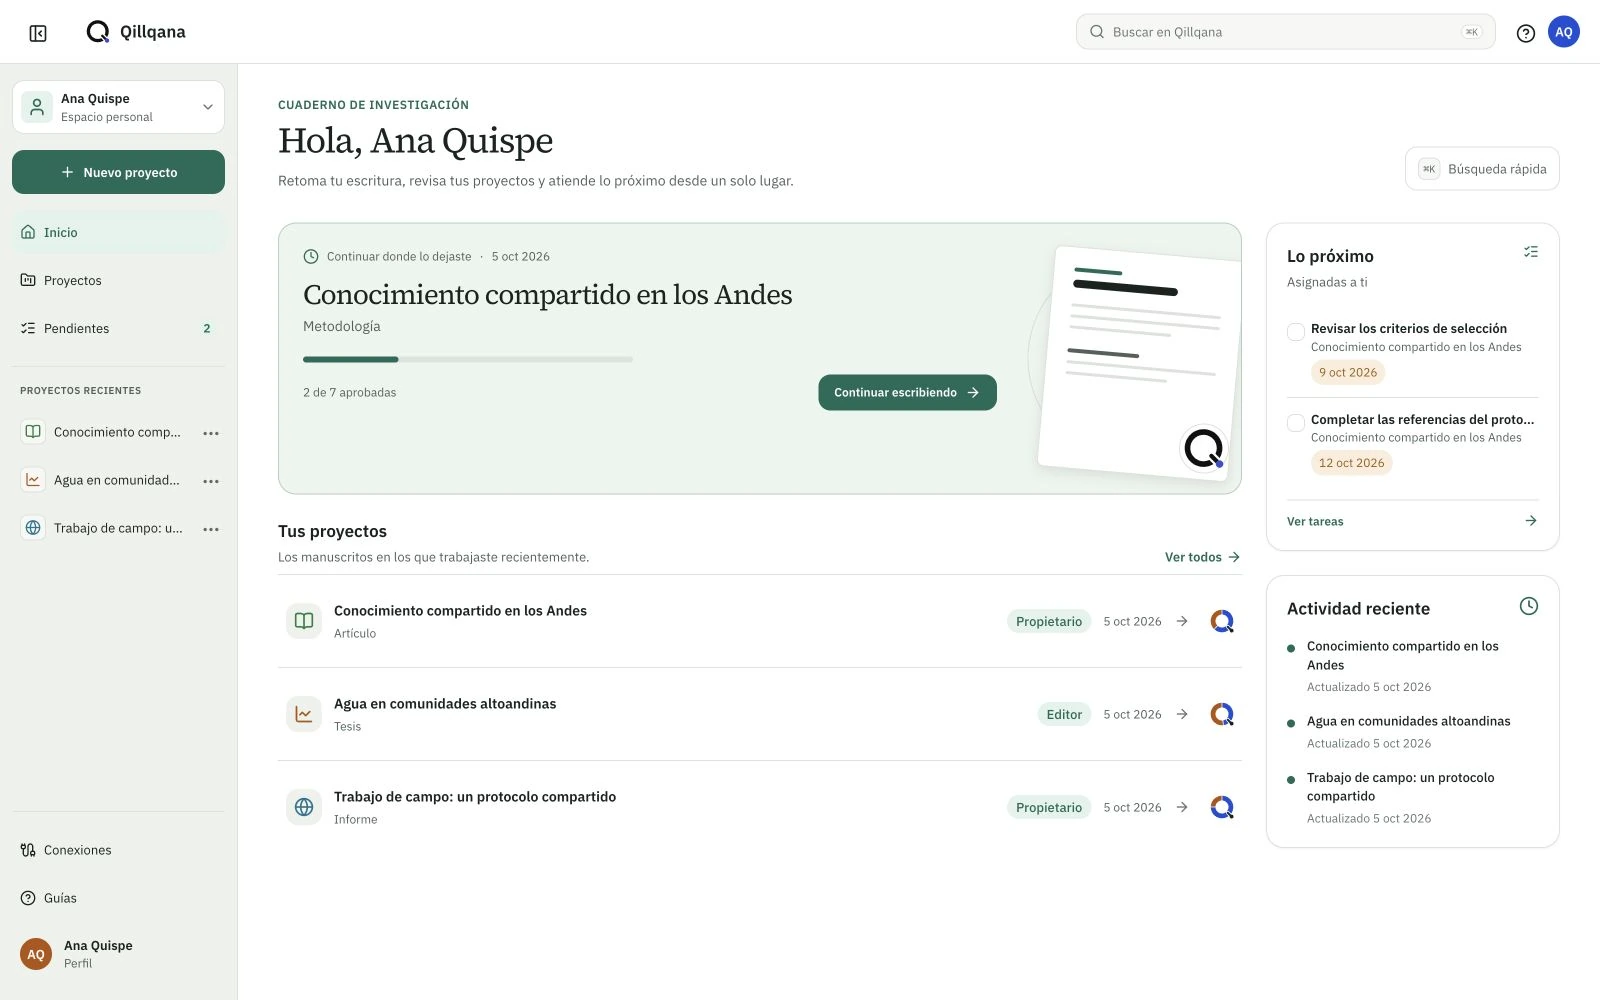Check off Revisar los criterios de selección
This screenshot has width=1600, height=1000.
pyautogui.click(x=1296, y=332)
